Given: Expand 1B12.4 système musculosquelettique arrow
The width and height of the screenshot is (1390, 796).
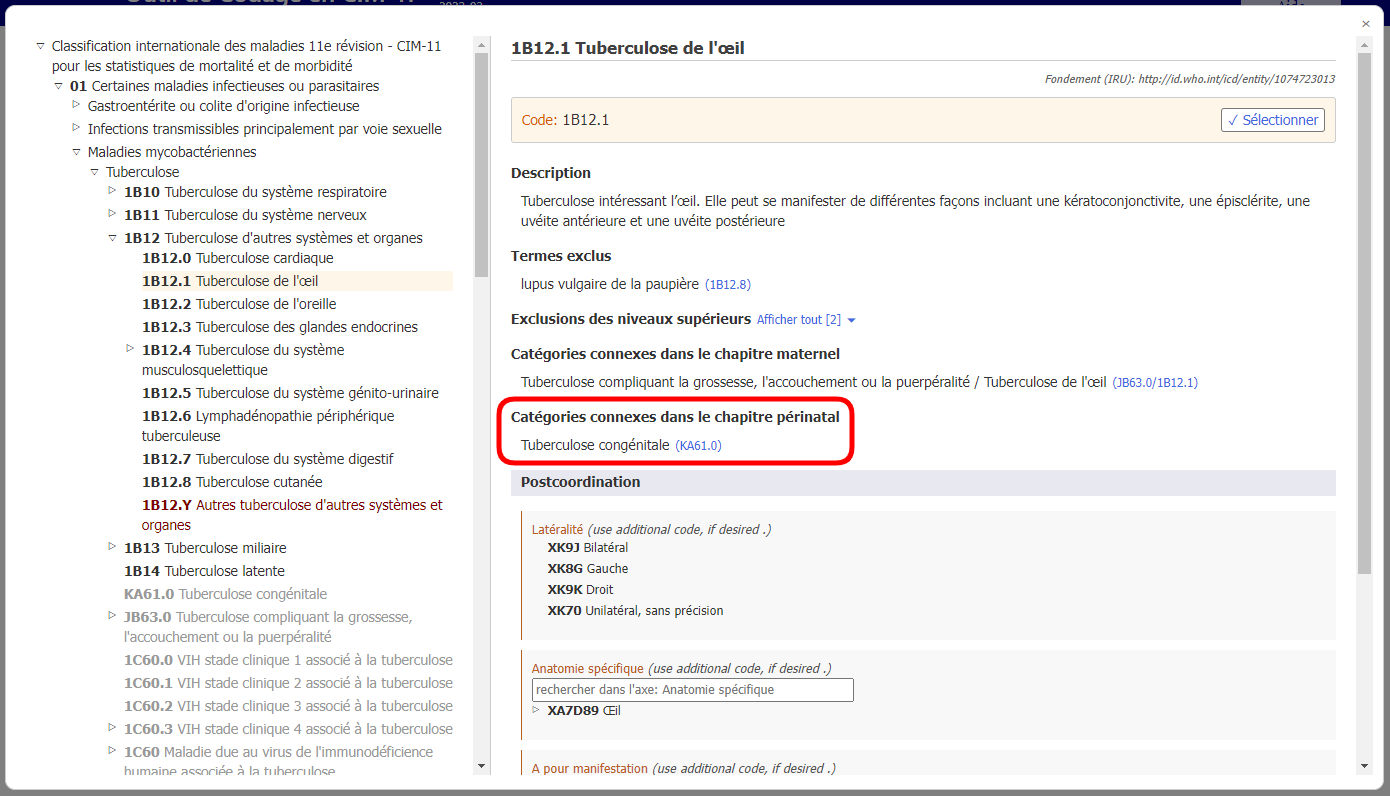Looking at the screenshot, I should coord(130,348).
